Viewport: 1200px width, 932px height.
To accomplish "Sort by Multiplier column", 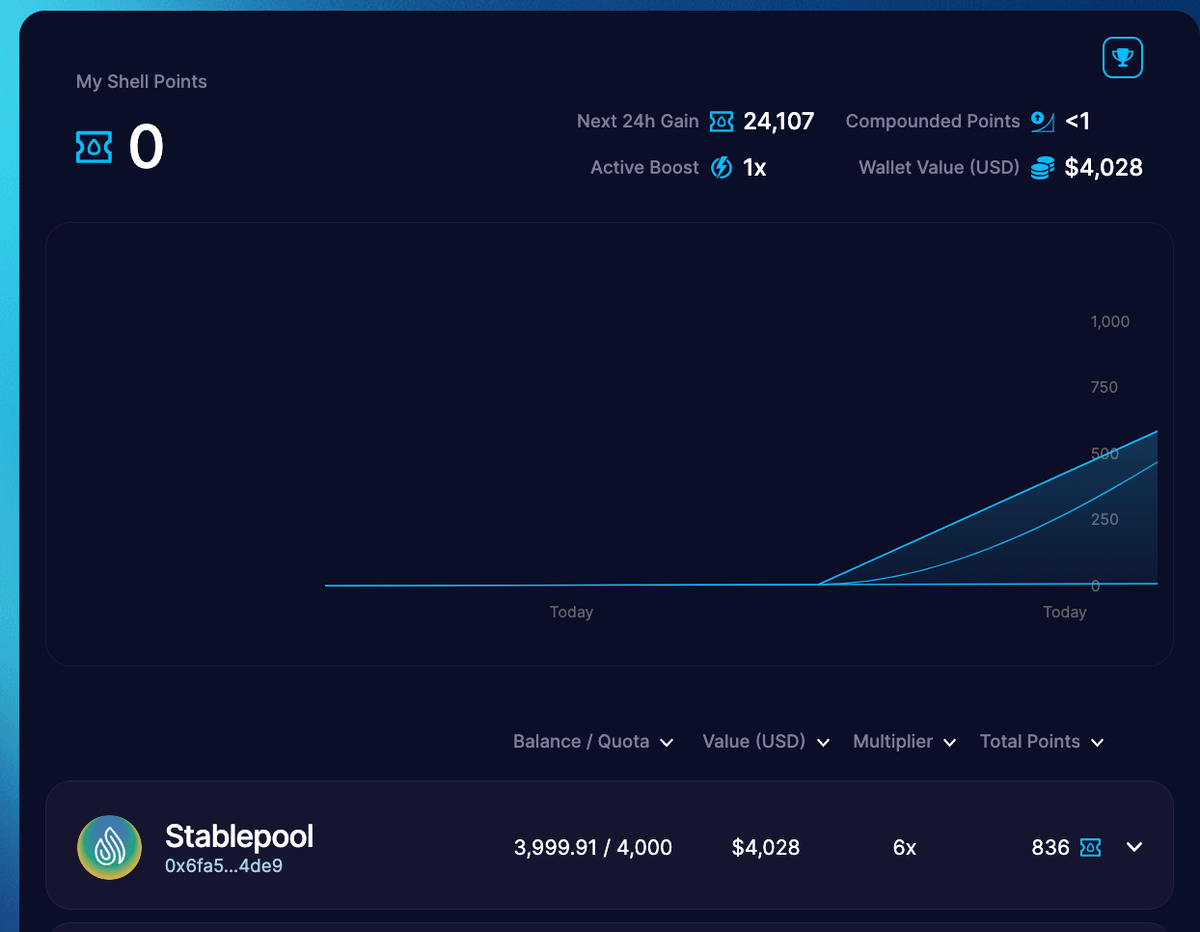I will [904, 742].
